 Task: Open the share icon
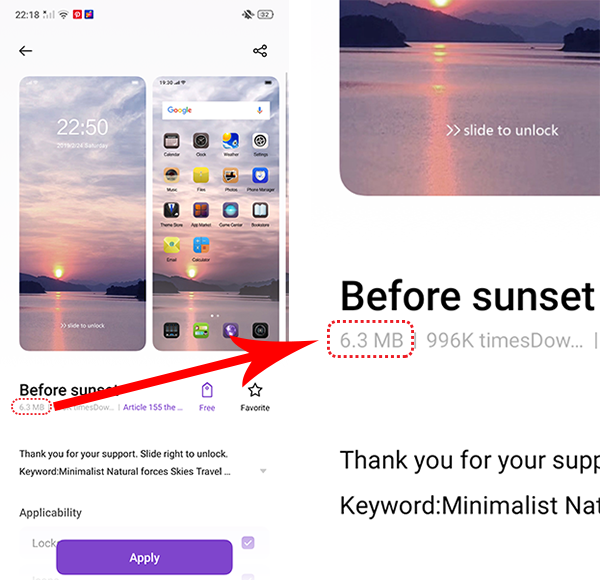point(260,51)
